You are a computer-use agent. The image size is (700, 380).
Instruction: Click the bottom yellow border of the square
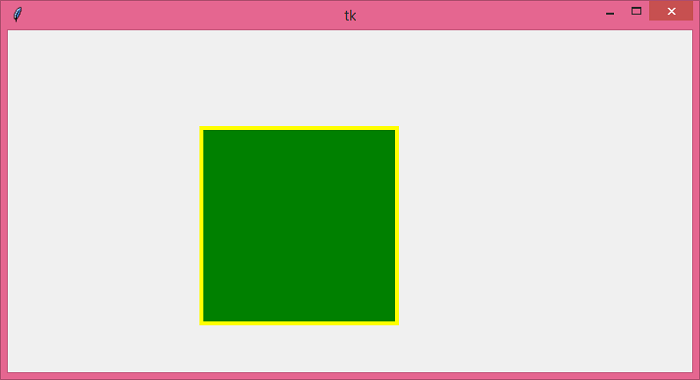(299, 323)
